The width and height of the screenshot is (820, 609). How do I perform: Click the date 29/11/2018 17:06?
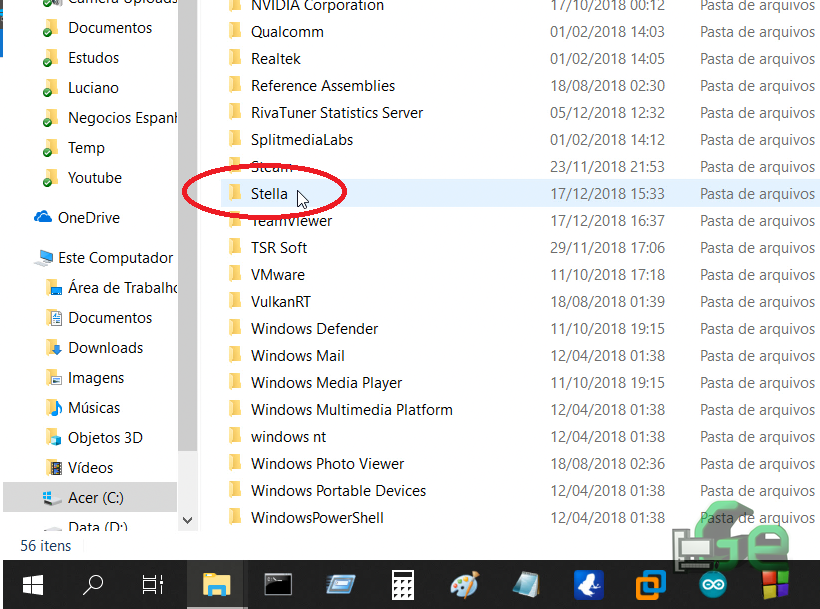(607, 248)
